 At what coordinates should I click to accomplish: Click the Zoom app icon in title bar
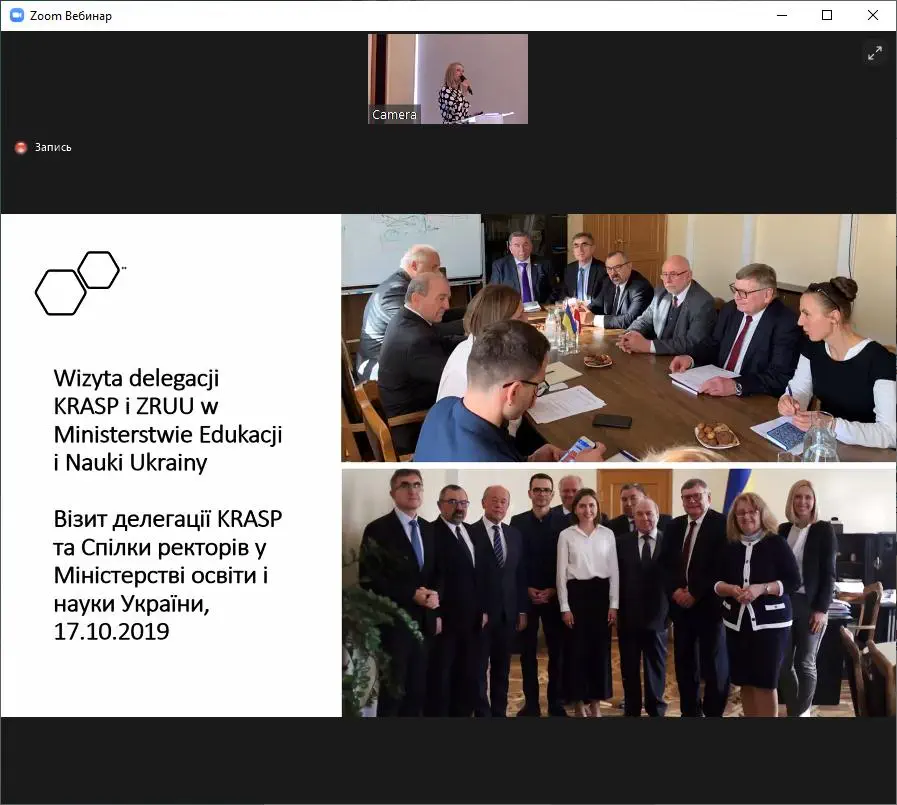click(x=17, y=15)
